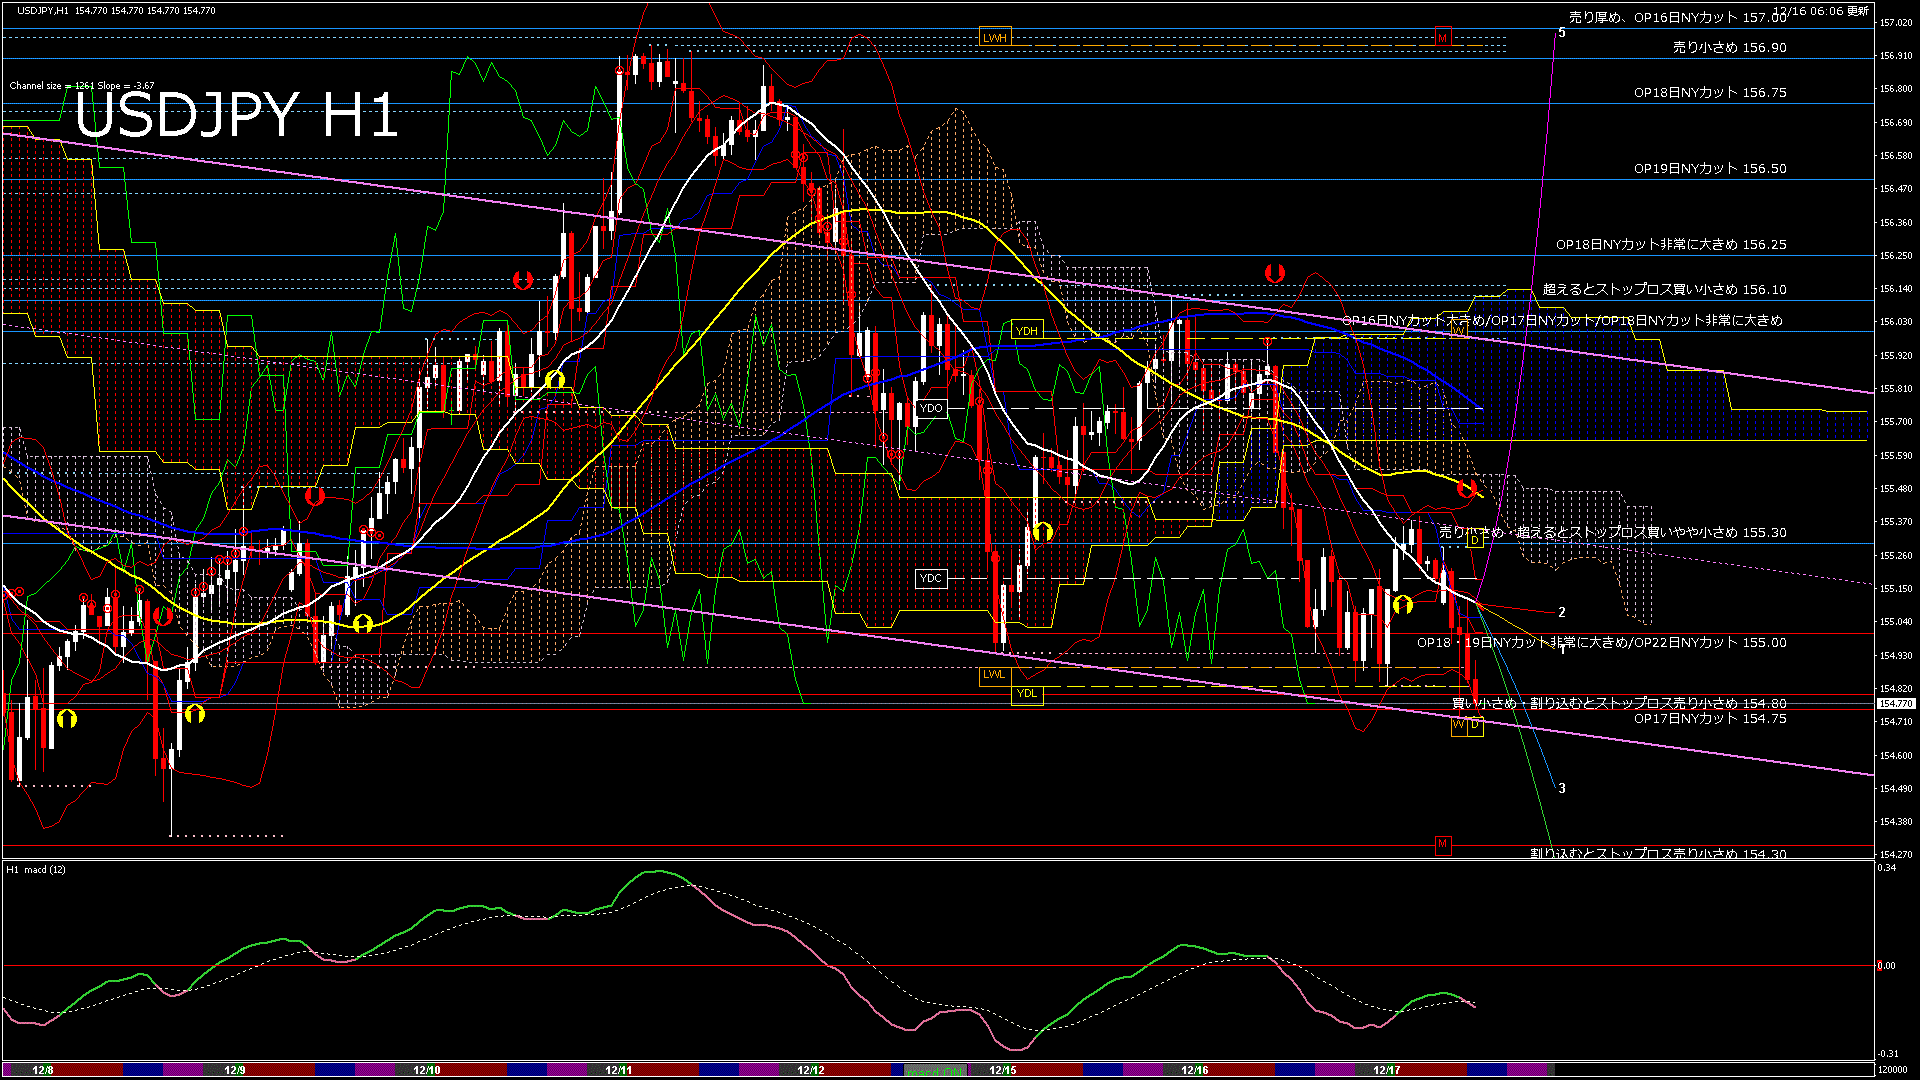1920x1080 pixels.
Task: Click the H1 macd (12) indicator label
Action: point(37,867)
